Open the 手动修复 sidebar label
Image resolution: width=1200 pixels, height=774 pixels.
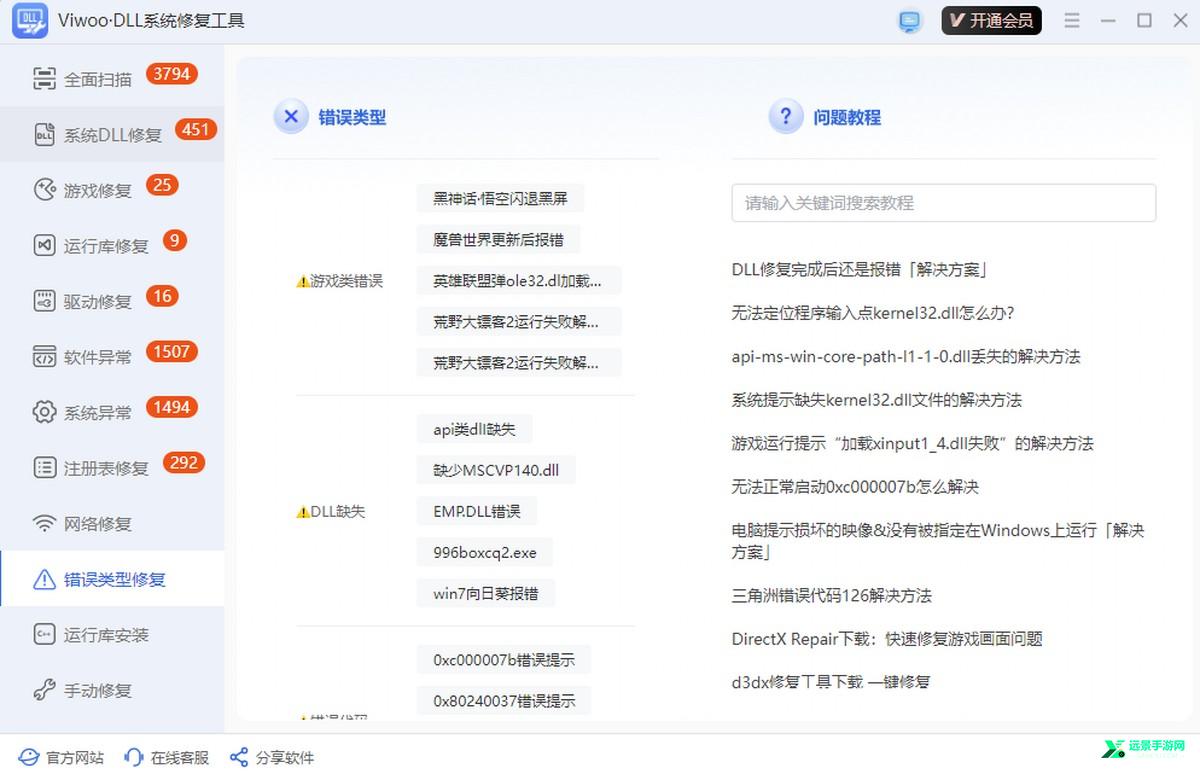tap(98, 691)
